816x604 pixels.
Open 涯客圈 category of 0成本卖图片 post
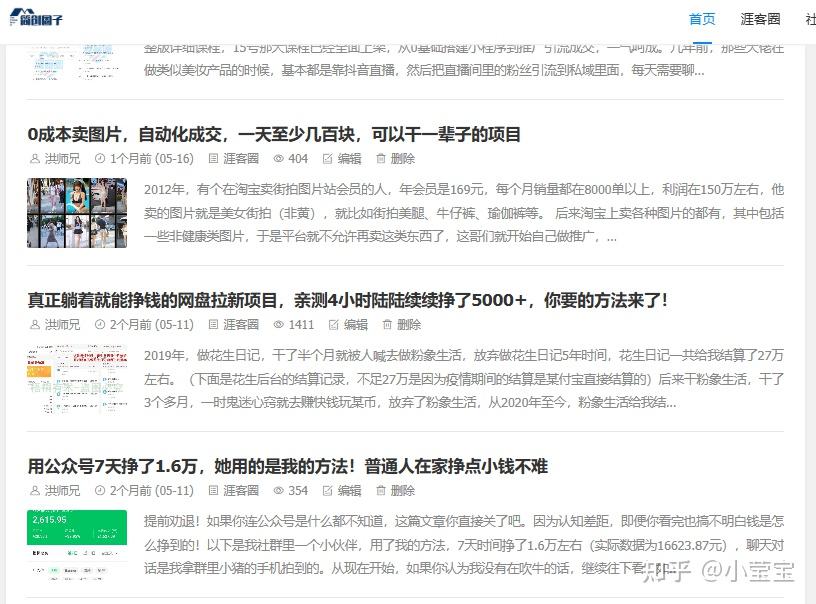[x=241, y=159]
